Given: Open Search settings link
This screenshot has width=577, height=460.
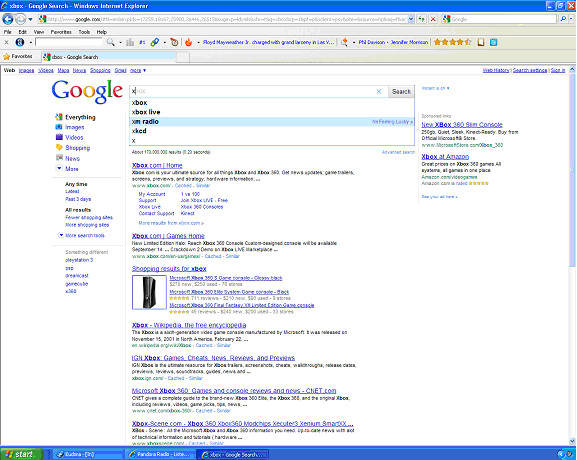Looking at the screenshot, I should pos(530,70).
